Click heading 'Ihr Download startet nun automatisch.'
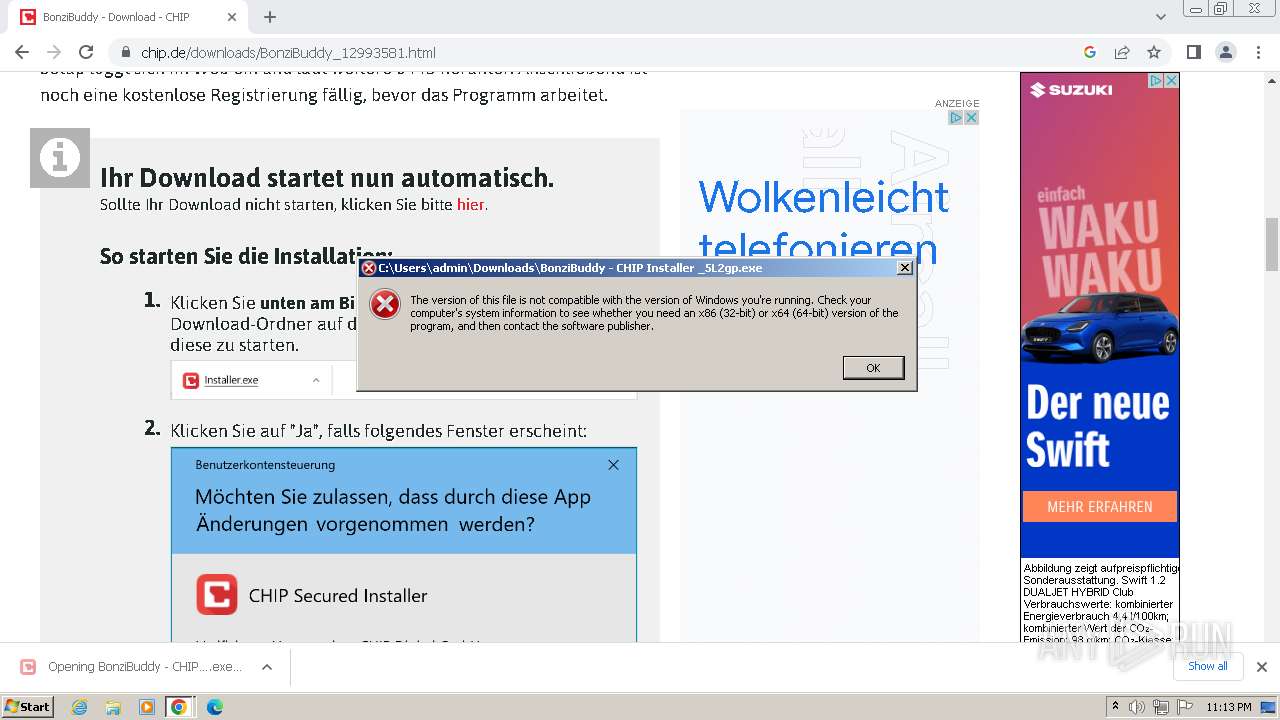 (x=327, y=178)
